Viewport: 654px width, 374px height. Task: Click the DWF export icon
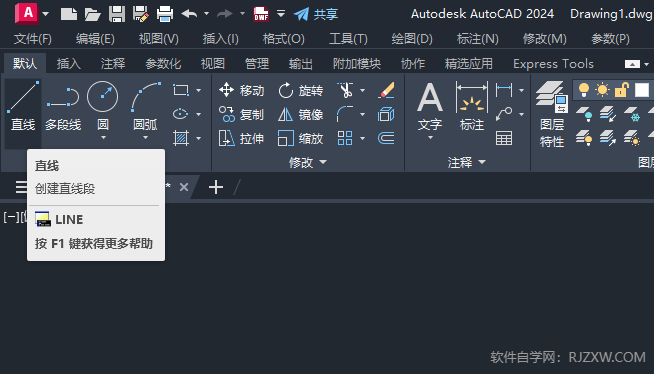point(261,14)
